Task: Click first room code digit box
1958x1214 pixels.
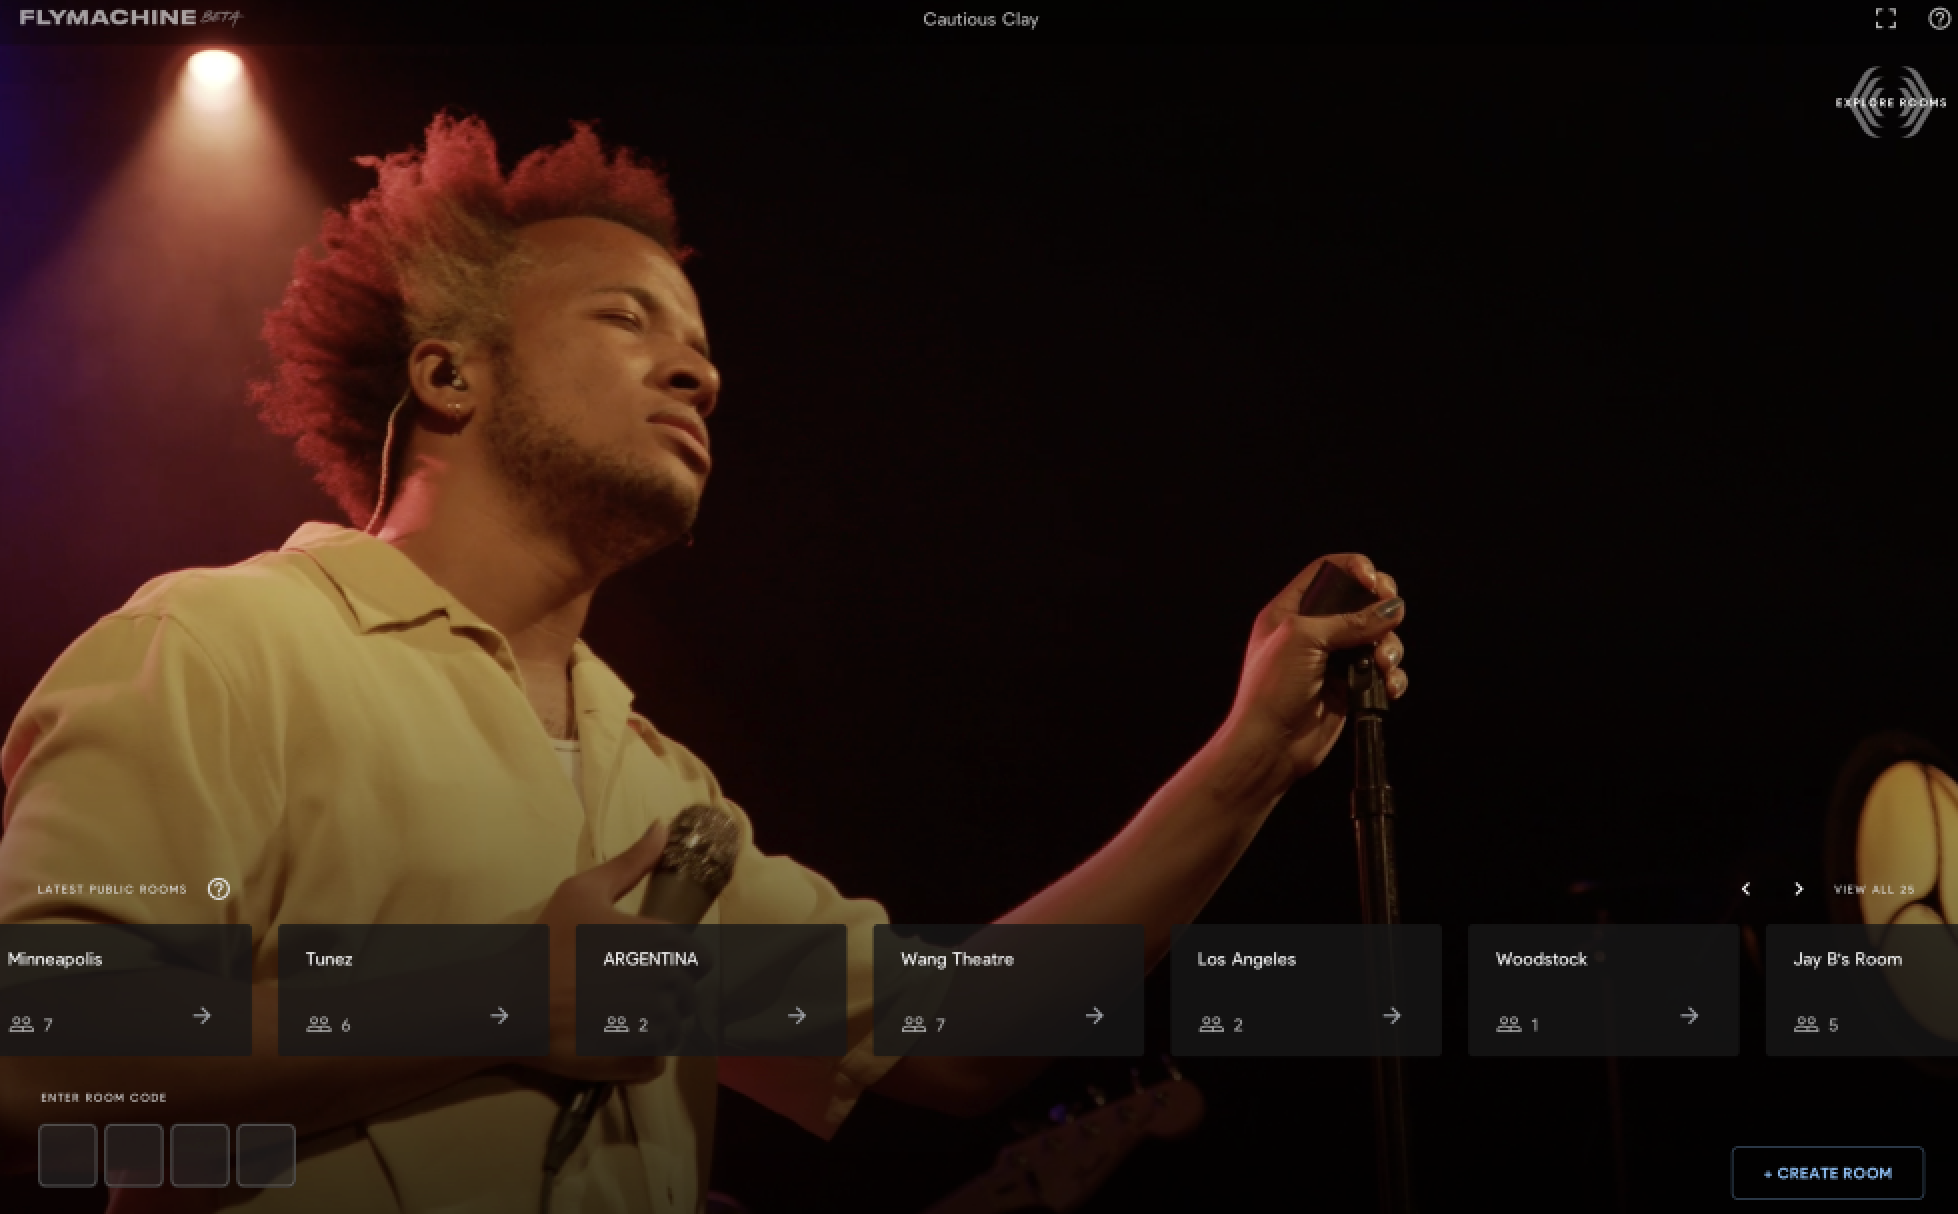Action: click(68, 1155)
